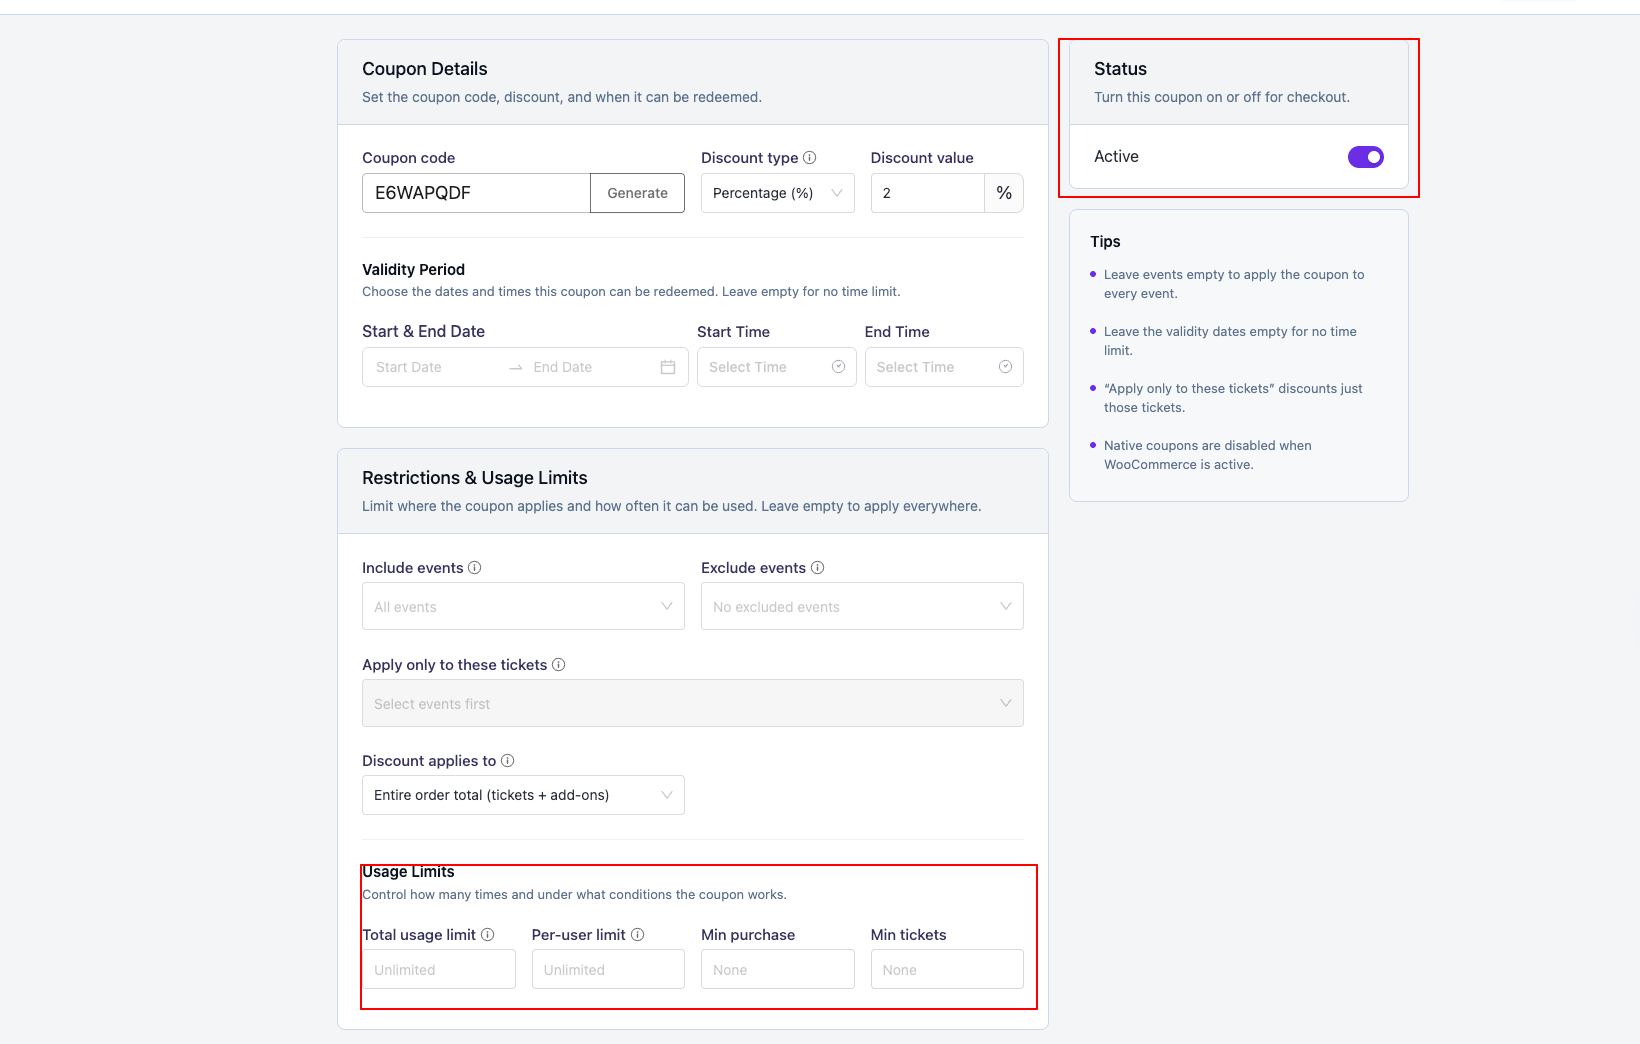This screenshot has width=1640, height=1044.
Task: Click the Generate coupon code button
Action: pos(637,193)
